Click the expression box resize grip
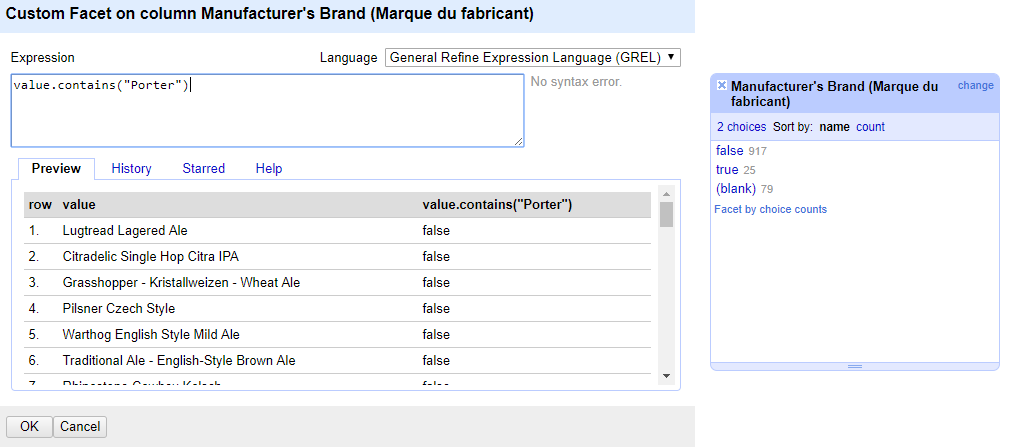The height and width of the screenshot is (447, 1012). pyautogui.click(x=518, y=141)
